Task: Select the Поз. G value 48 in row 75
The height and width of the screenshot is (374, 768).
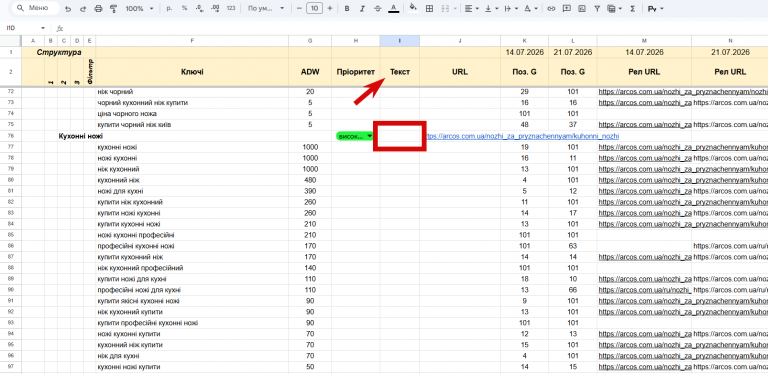Action: [525, 125]
